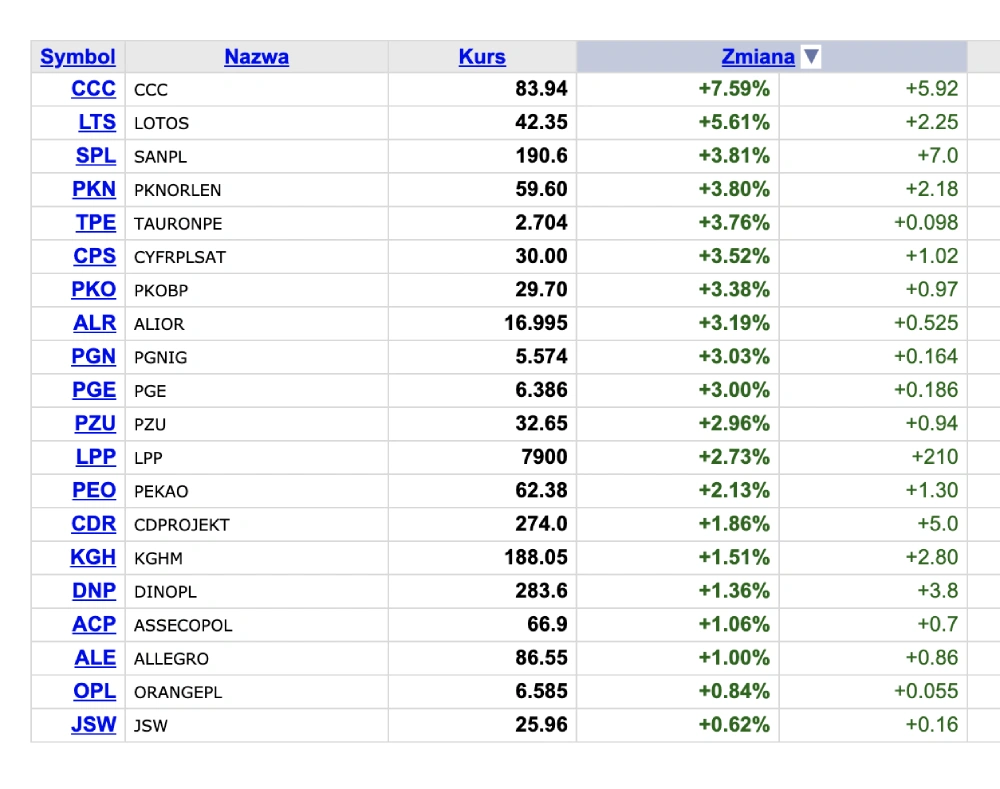Open the ALR symbol link
The height and width of the screenshot is (789, 1000).
point(94,323)
